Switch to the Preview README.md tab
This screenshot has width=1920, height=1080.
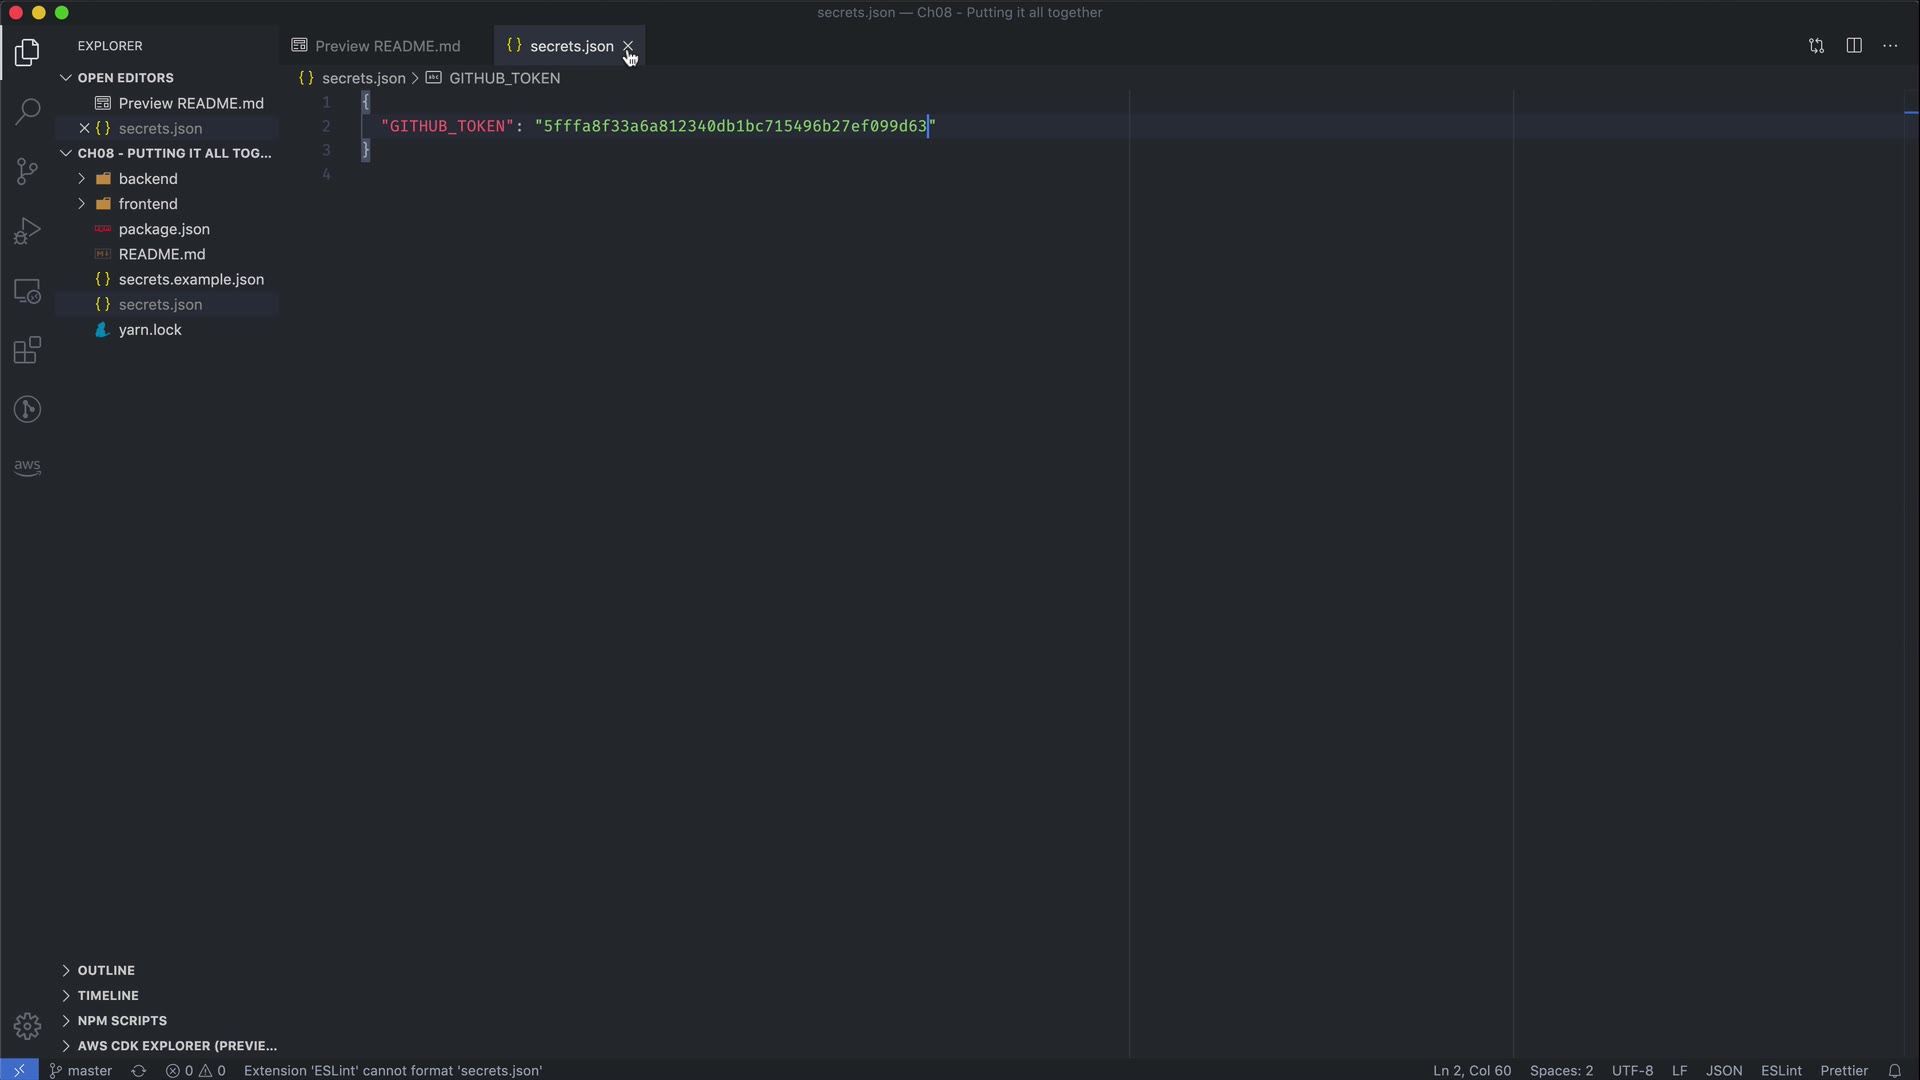coord(386,46)
